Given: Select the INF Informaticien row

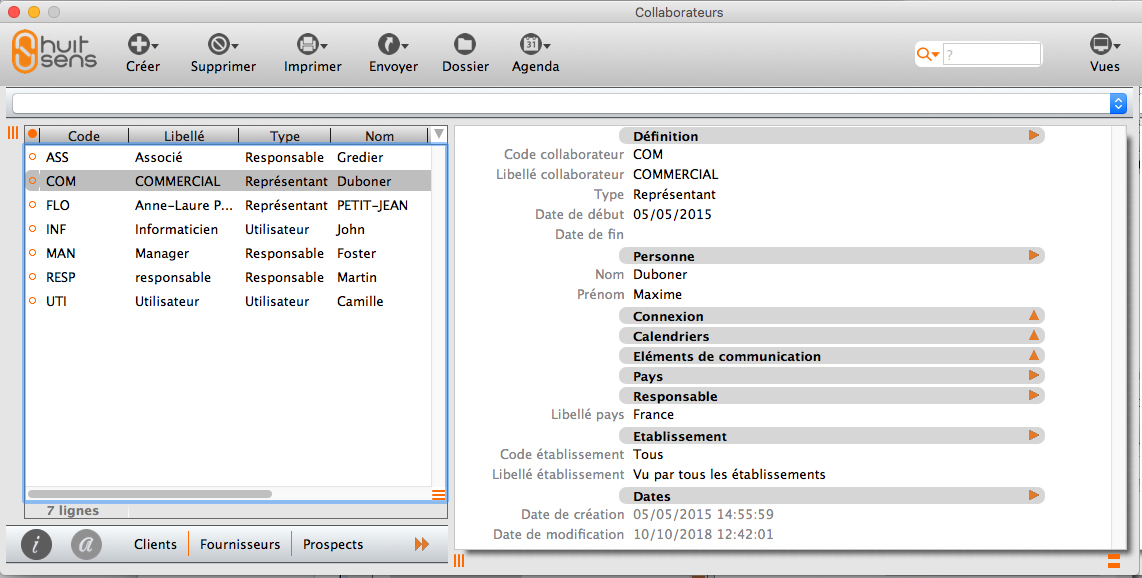Looking at the screenshot, I should pos(228,229).
